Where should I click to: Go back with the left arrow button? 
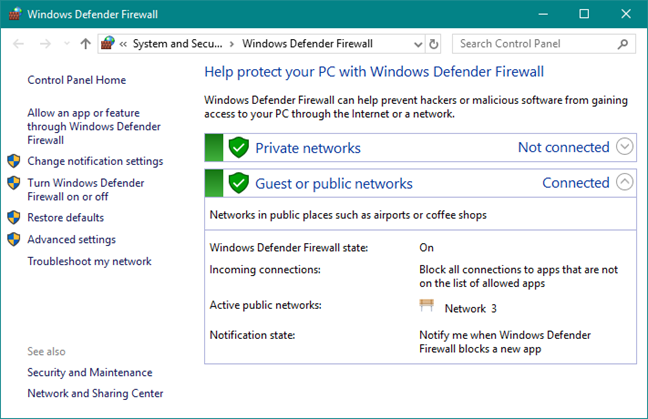coord(18,43)
